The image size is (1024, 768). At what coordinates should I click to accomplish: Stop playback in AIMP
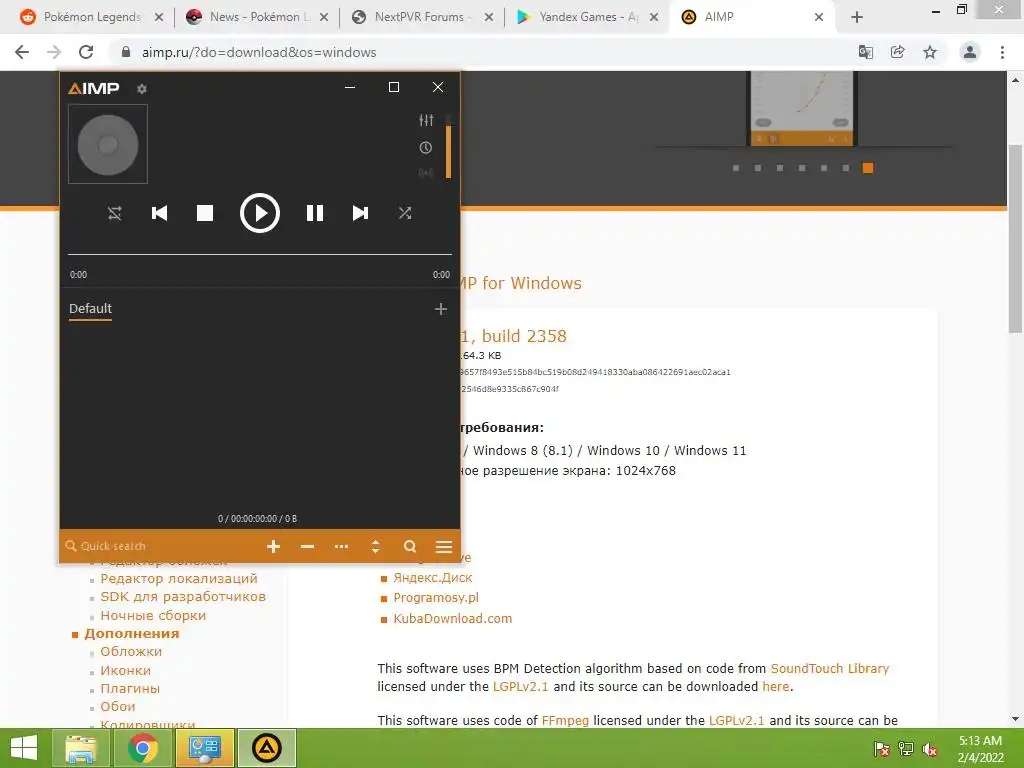205,213
